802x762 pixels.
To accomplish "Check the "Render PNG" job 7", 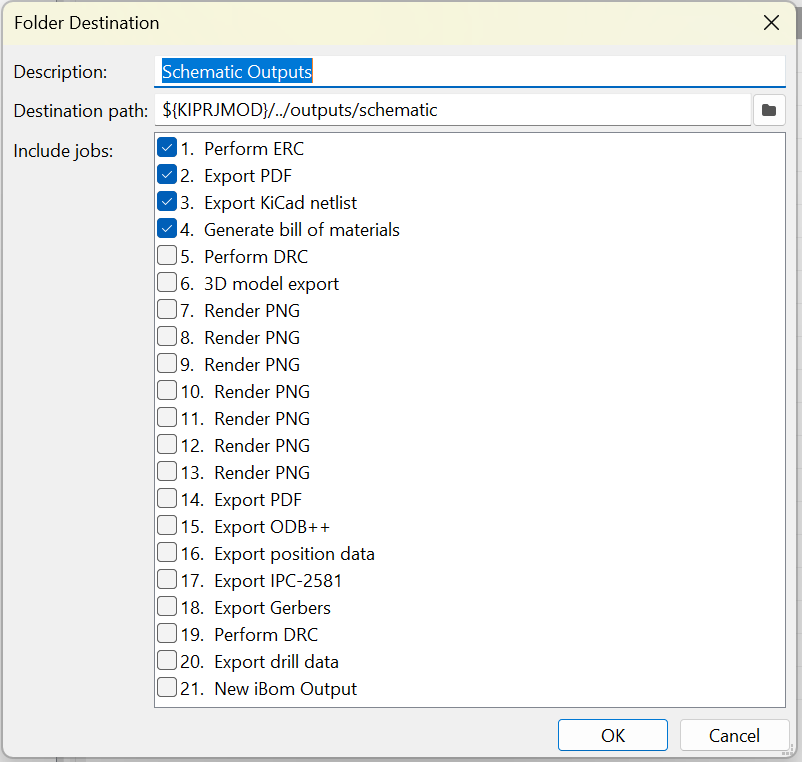I will pos(166,310).
